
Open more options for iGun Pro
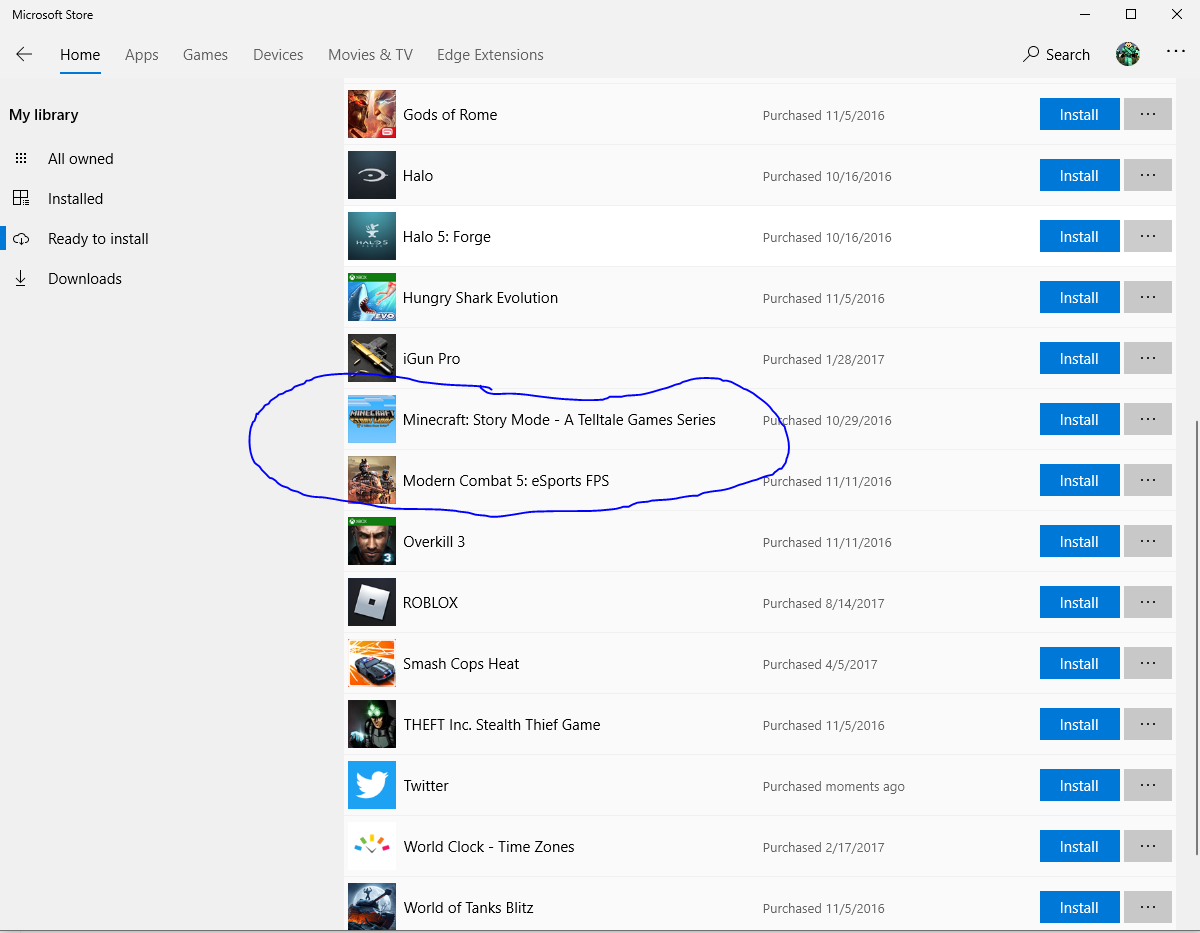1148,359
